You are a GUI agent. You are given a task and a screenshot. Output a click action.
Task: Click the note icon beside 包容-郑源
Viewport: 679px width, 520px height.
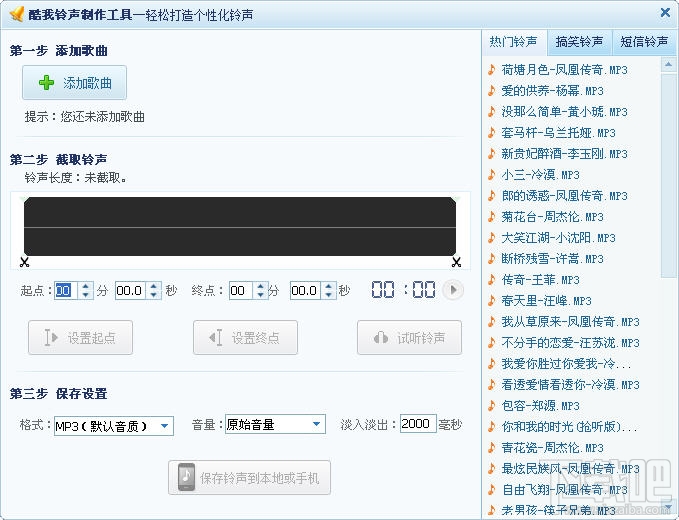pyautogui.click(x=491, y=406)
